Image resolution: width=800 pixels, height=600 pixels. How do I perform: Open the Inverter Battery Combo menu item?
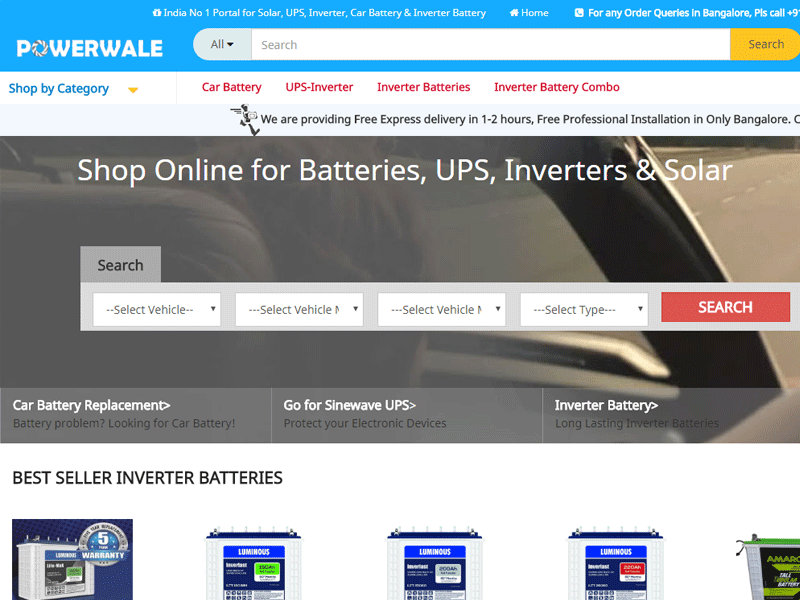(x=557, y=87)
